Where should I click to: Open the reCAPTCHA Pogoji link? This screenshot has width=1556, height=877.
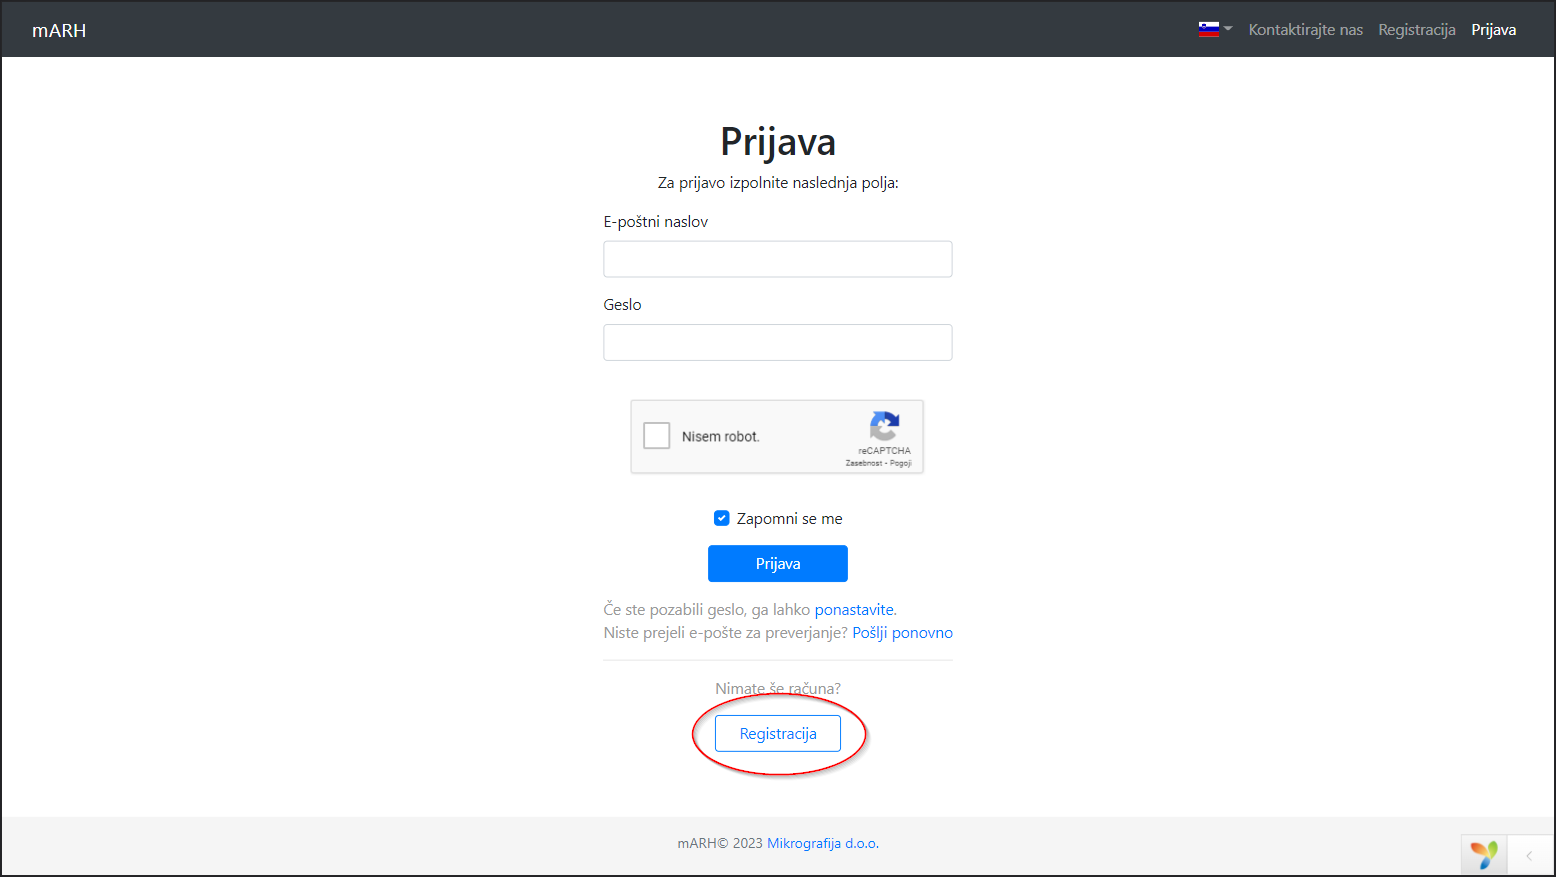(x=901, y=463)
